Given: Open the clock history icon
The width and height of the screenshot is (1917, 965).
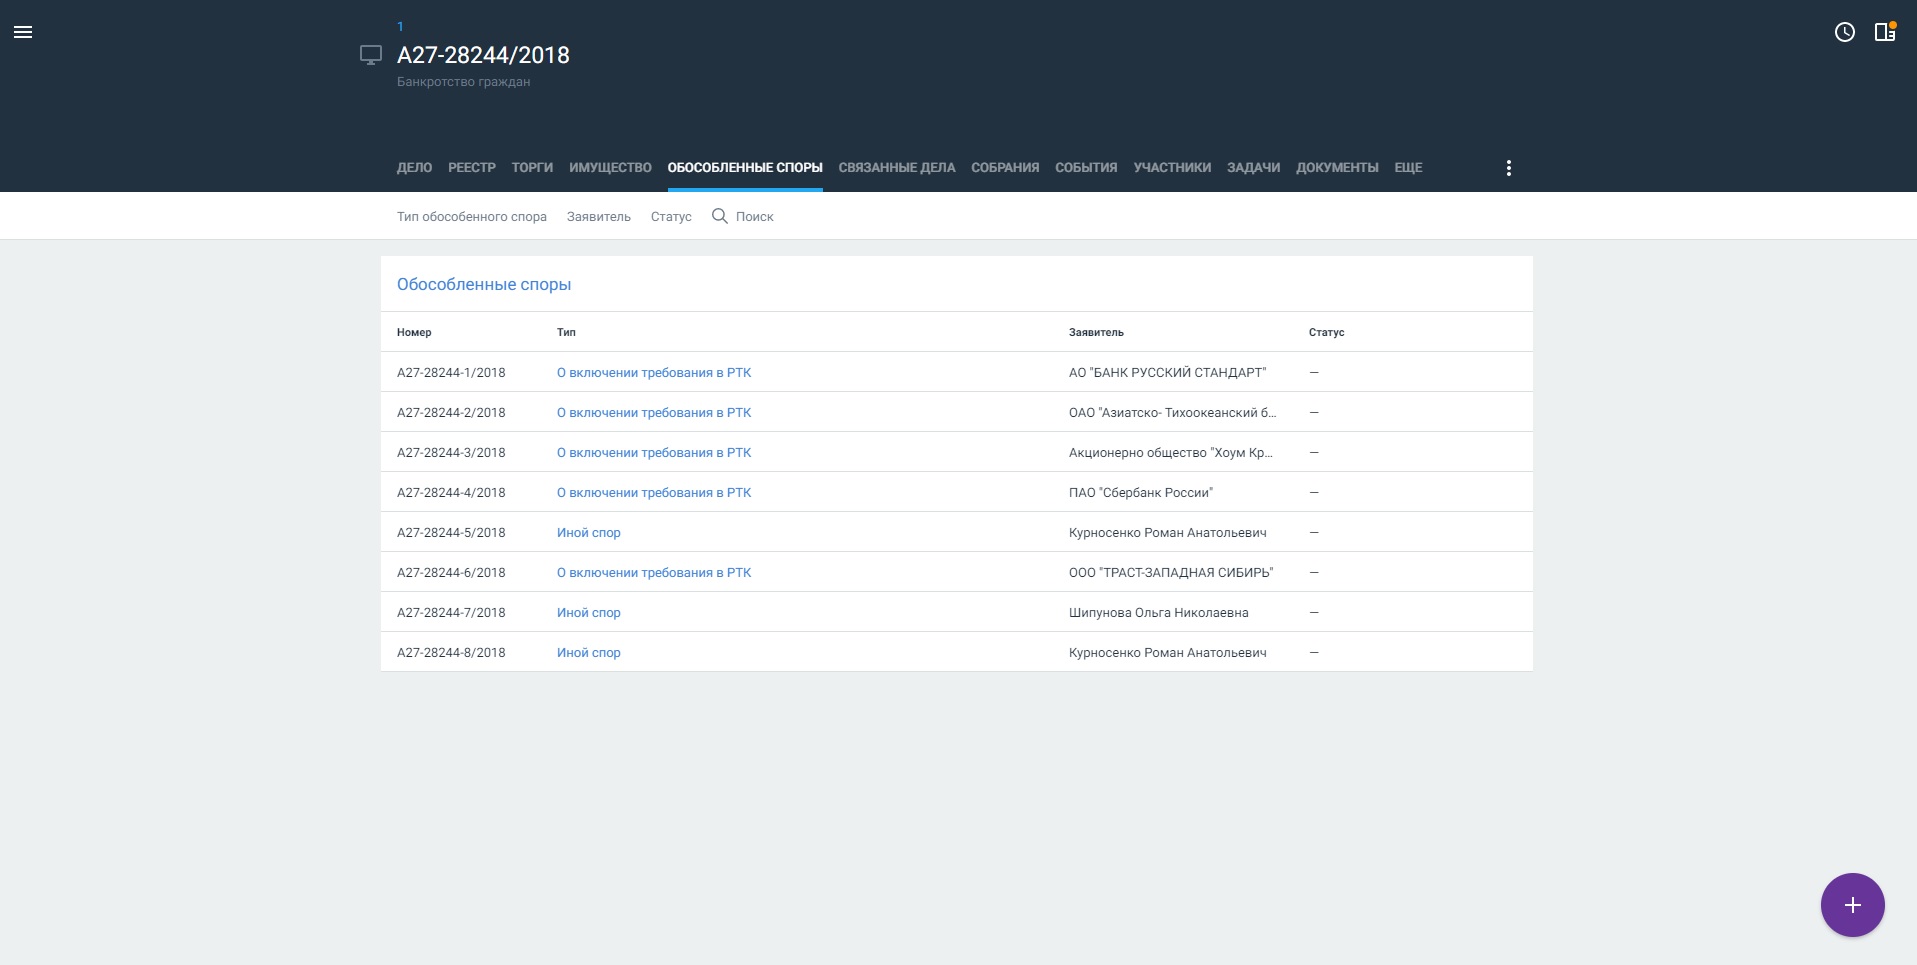Looking at the screenshot, I should tap(1845, 32).
